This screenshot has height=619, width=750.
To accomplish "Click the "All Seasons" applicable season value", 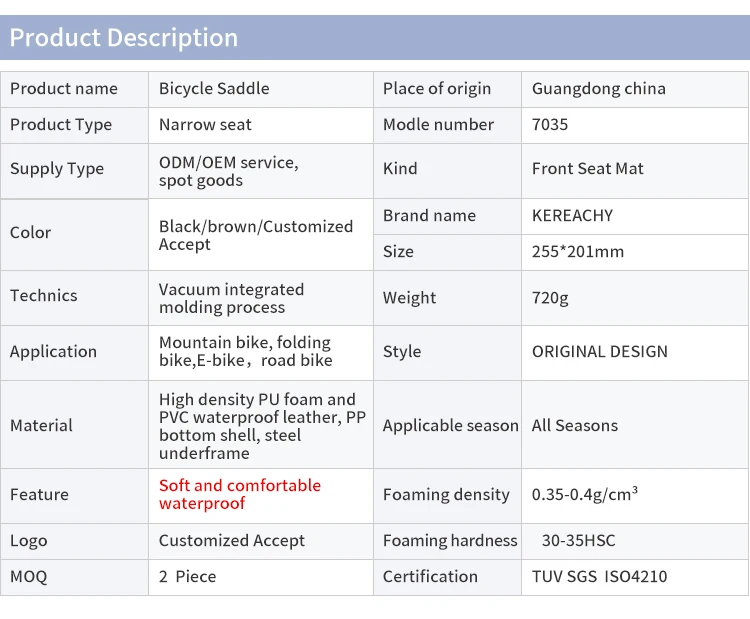I will pos(574,425).
